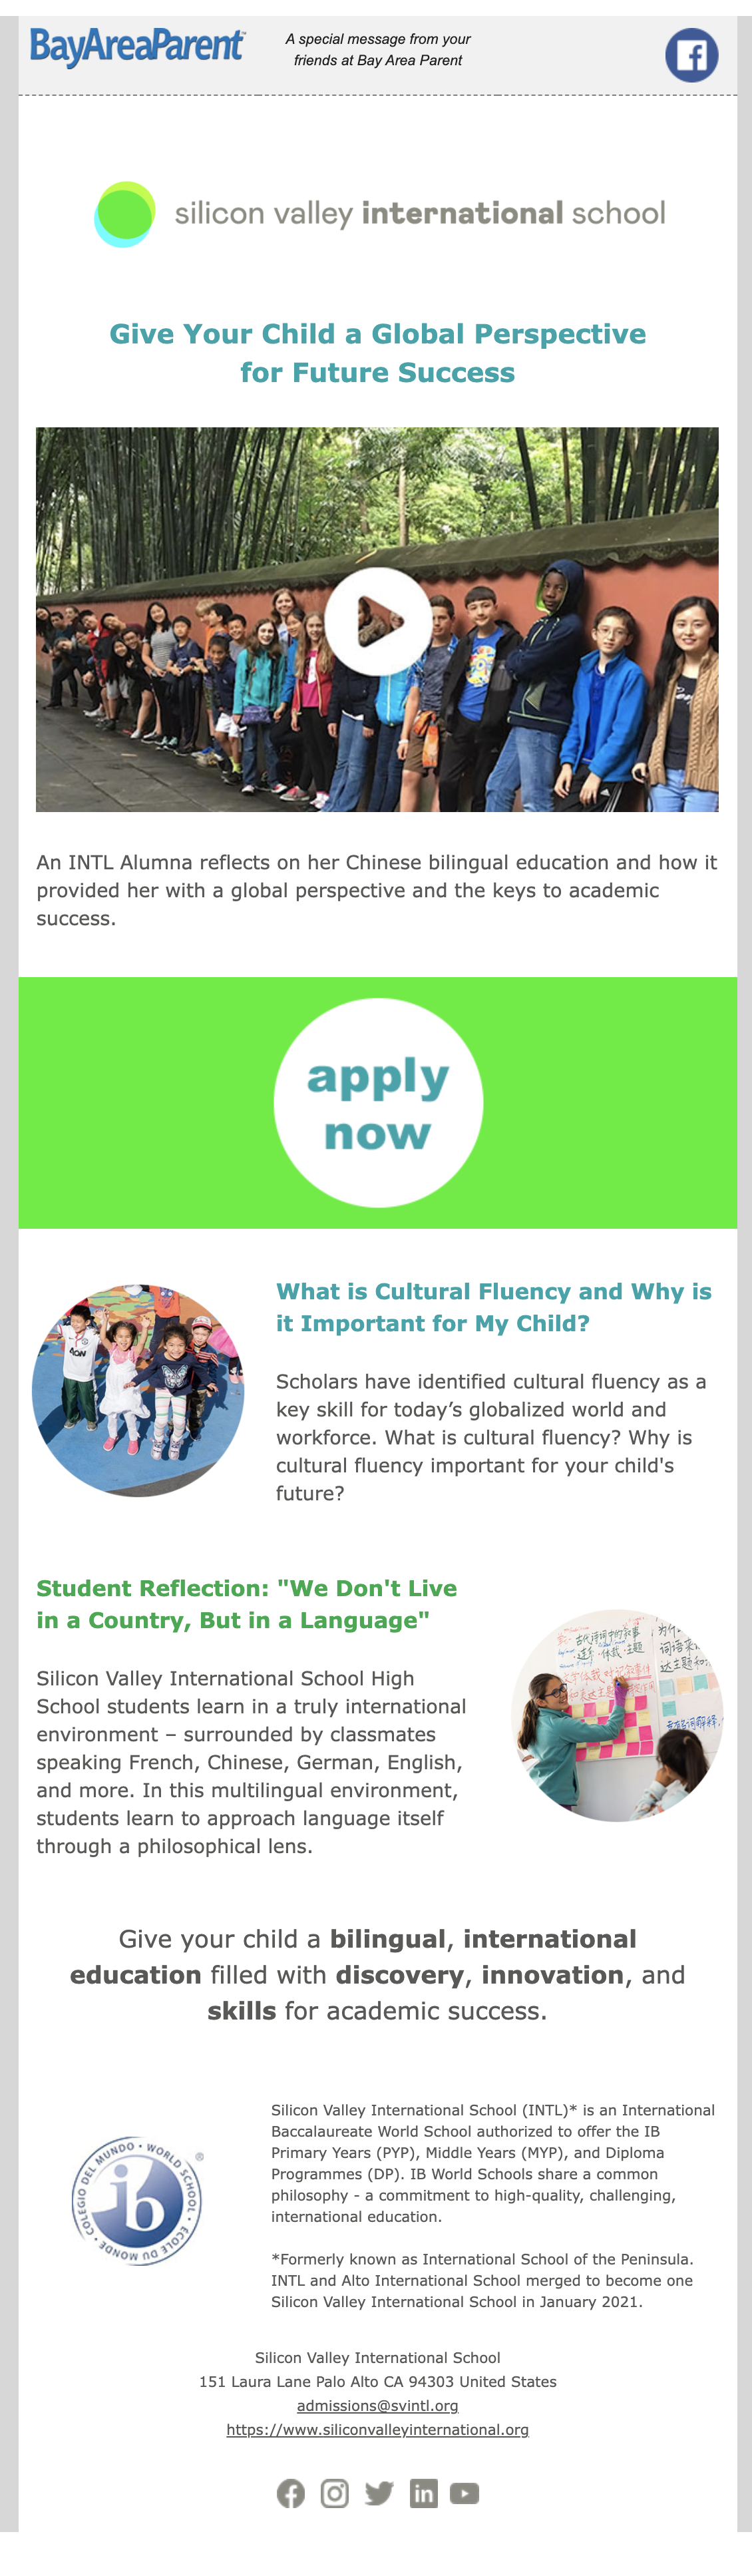Click the Silicon Valley International School logo
This screenshot has height=2576, width=752.
click(x=379, y=214)
